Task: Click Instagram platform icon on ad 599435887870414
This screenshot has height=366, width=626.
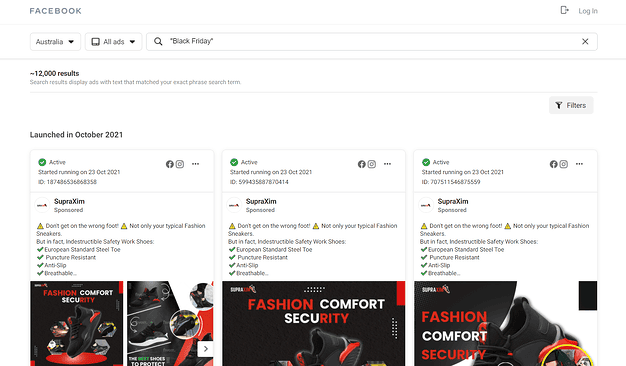Action: (x=372, y=164)
